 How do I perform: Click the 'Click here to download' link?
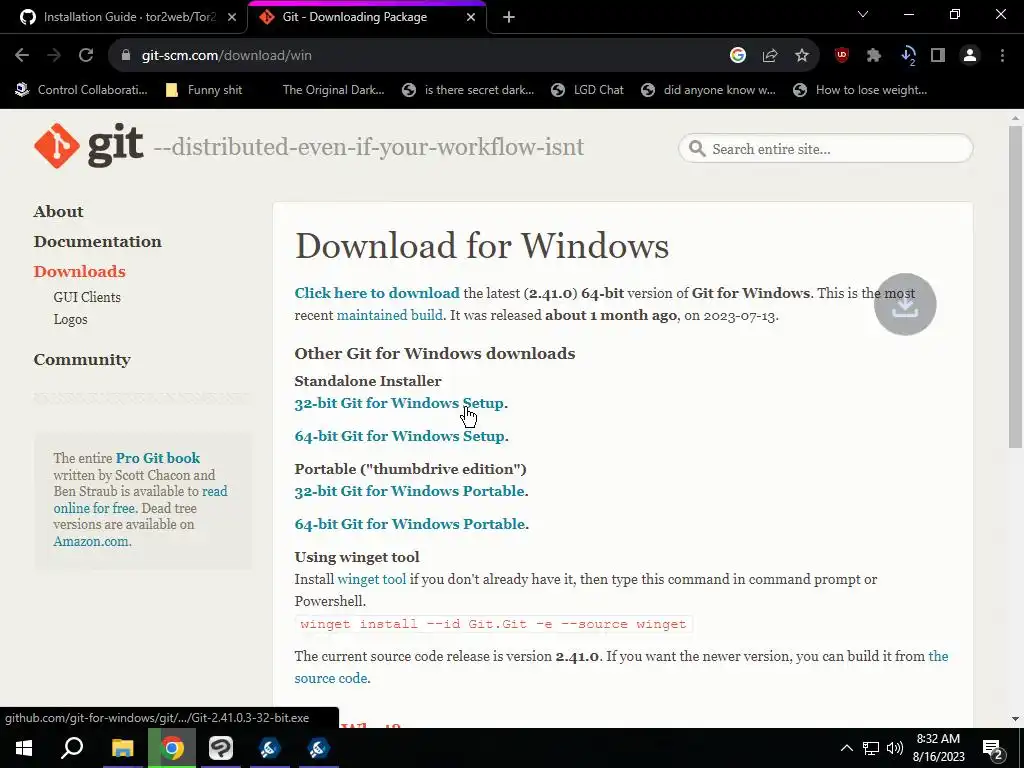click(x=377, y=293)
